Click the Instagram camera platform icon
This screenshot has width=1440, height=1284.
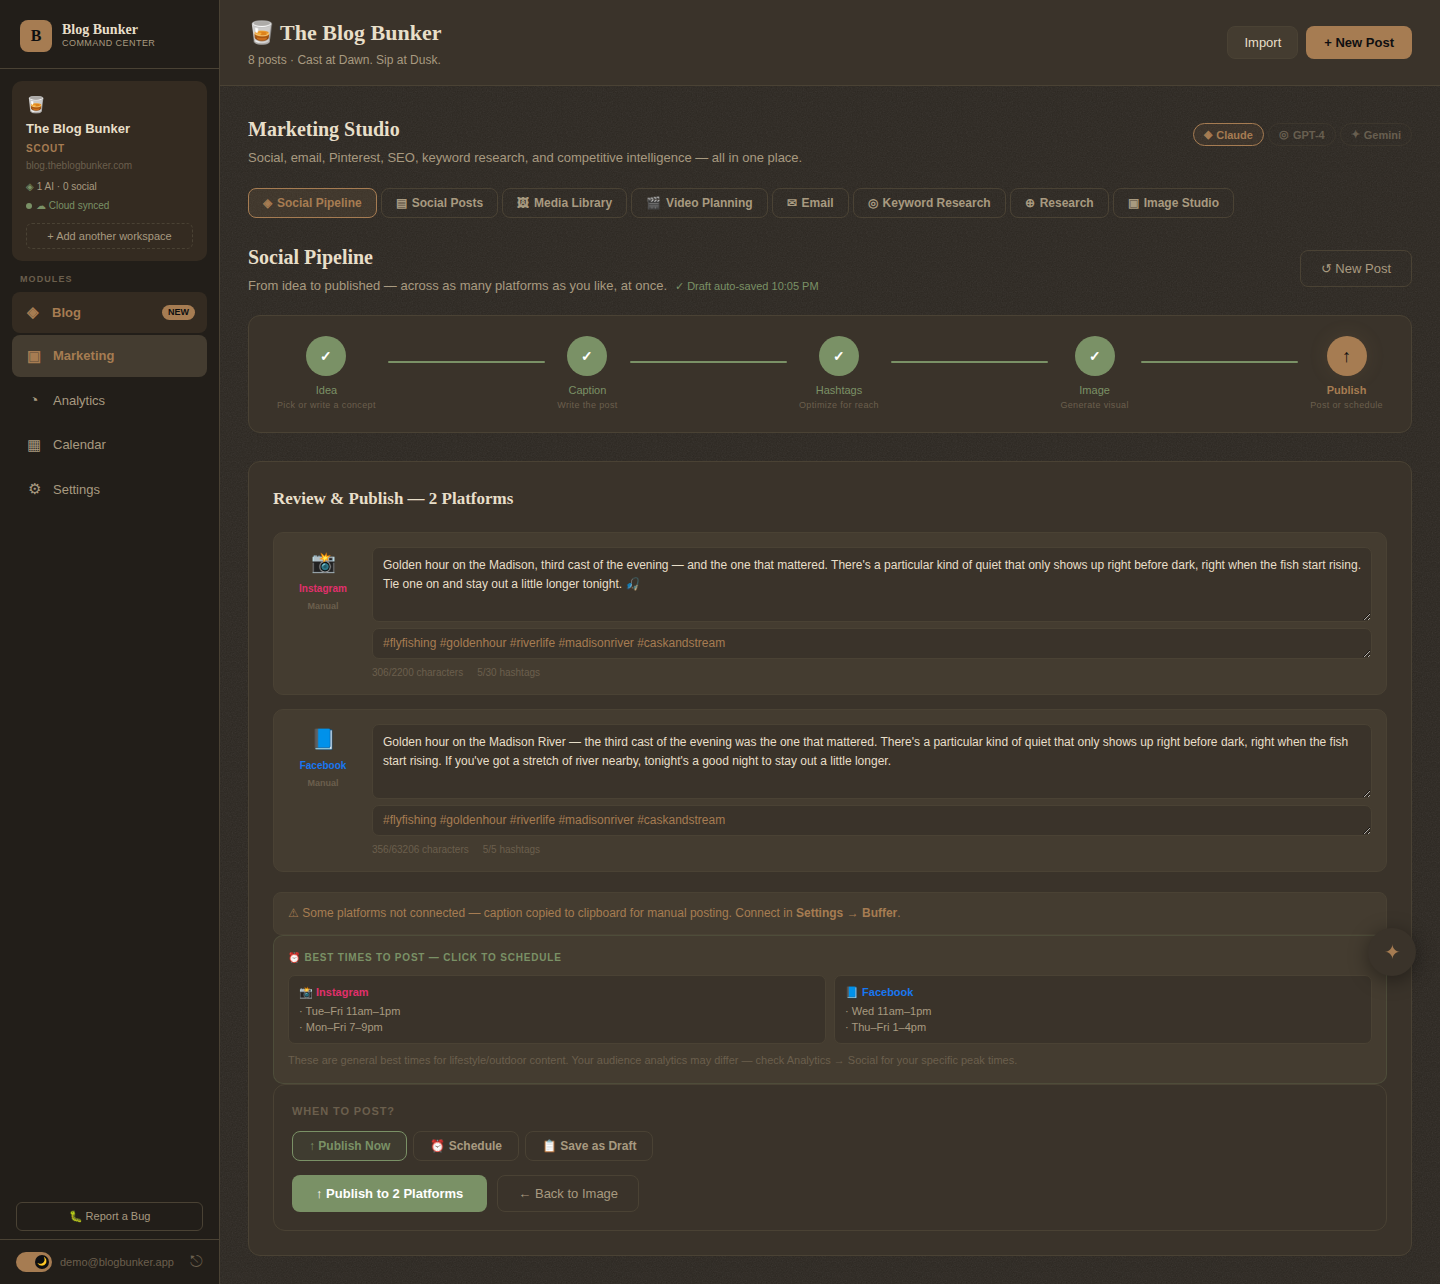click(x=323, y=562)
